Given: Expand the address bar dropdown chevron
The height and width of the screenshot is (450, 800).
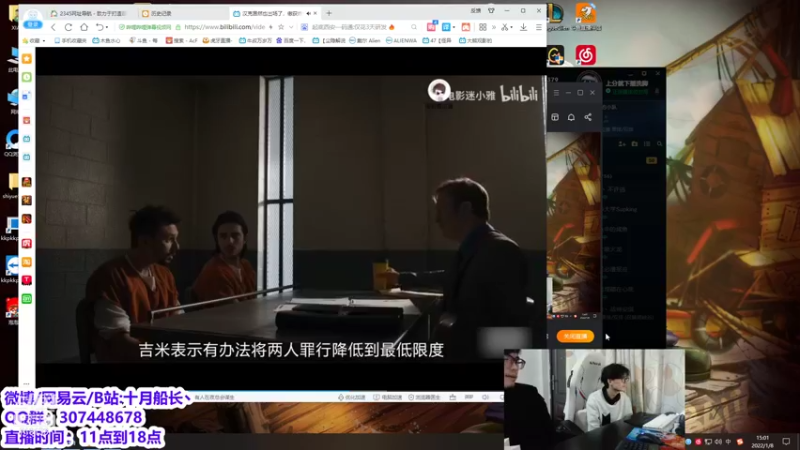Looking at the screenshot, I should [291, 27].
